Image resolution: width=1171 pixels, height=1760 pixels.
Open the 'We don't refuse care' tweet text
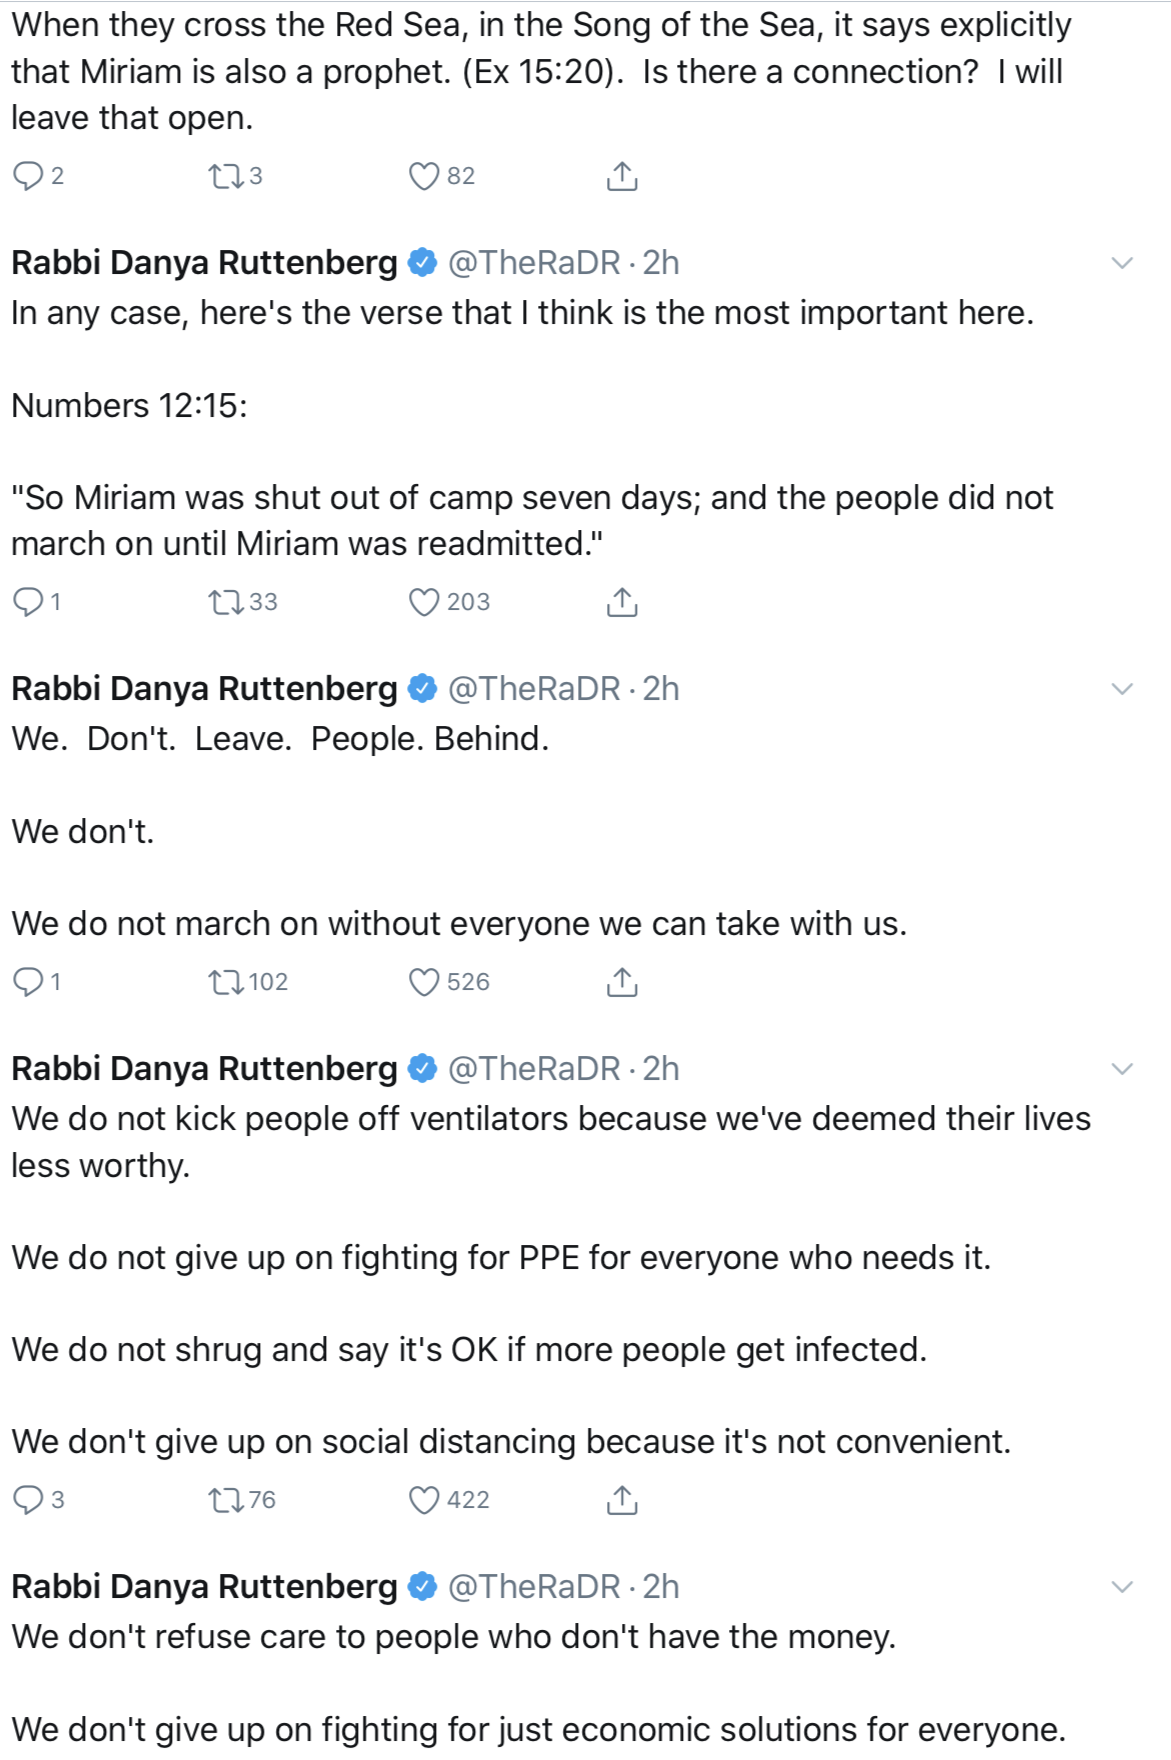tap(453, 1637)
